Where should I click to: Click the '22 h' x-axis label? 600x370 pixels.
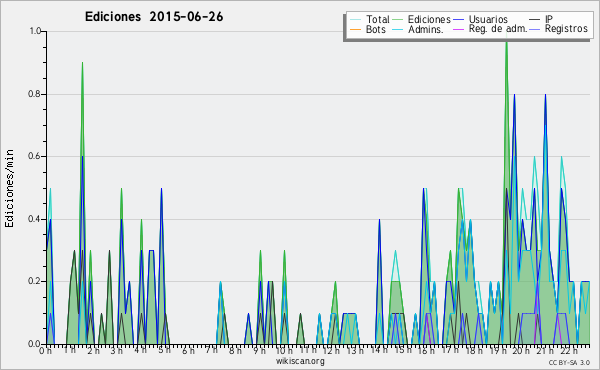click(569, 350)
